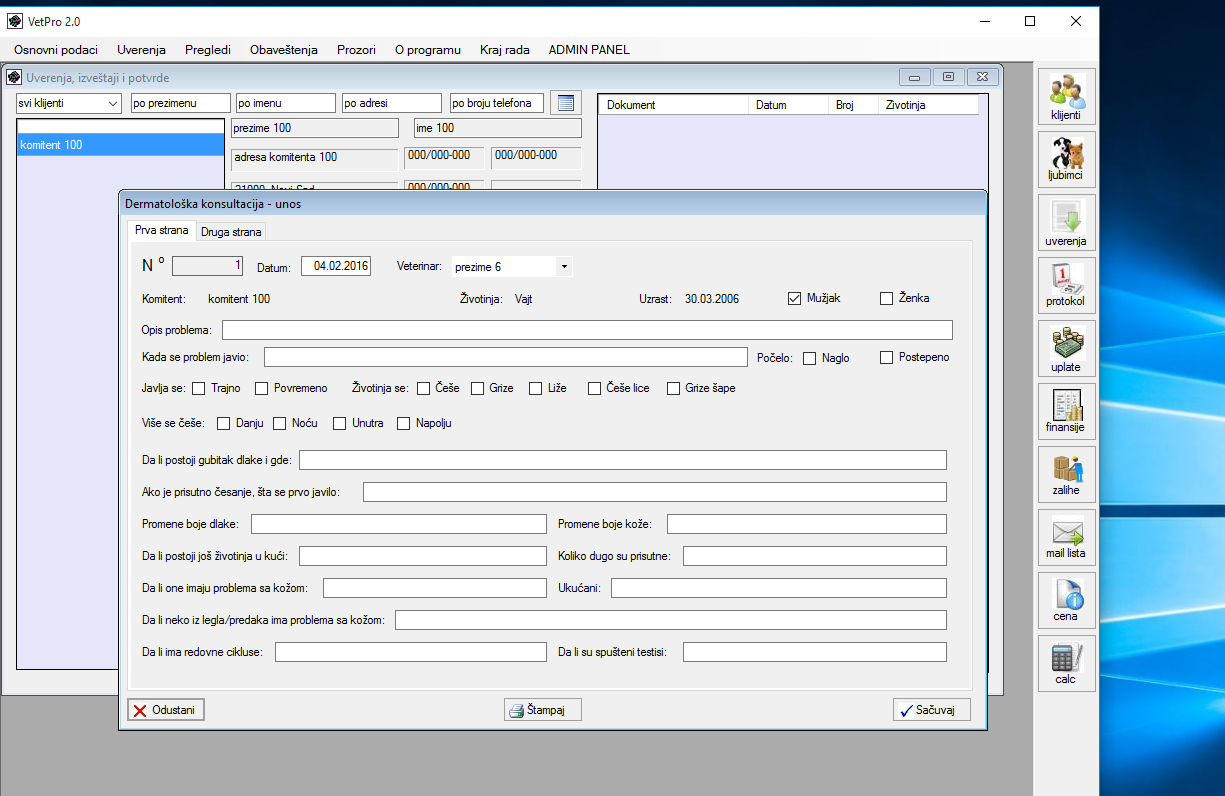Check the Ženka checkbox
Image resolution: width=1225 pixels, height=796 pixels.
[886, 298]
